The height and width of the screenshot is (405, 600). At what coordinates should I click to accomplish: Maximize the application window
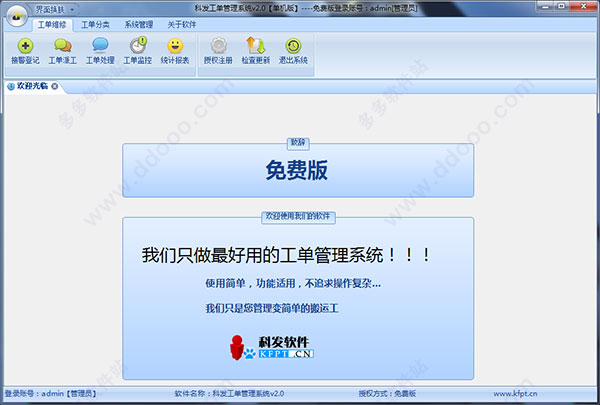(561, 6)
